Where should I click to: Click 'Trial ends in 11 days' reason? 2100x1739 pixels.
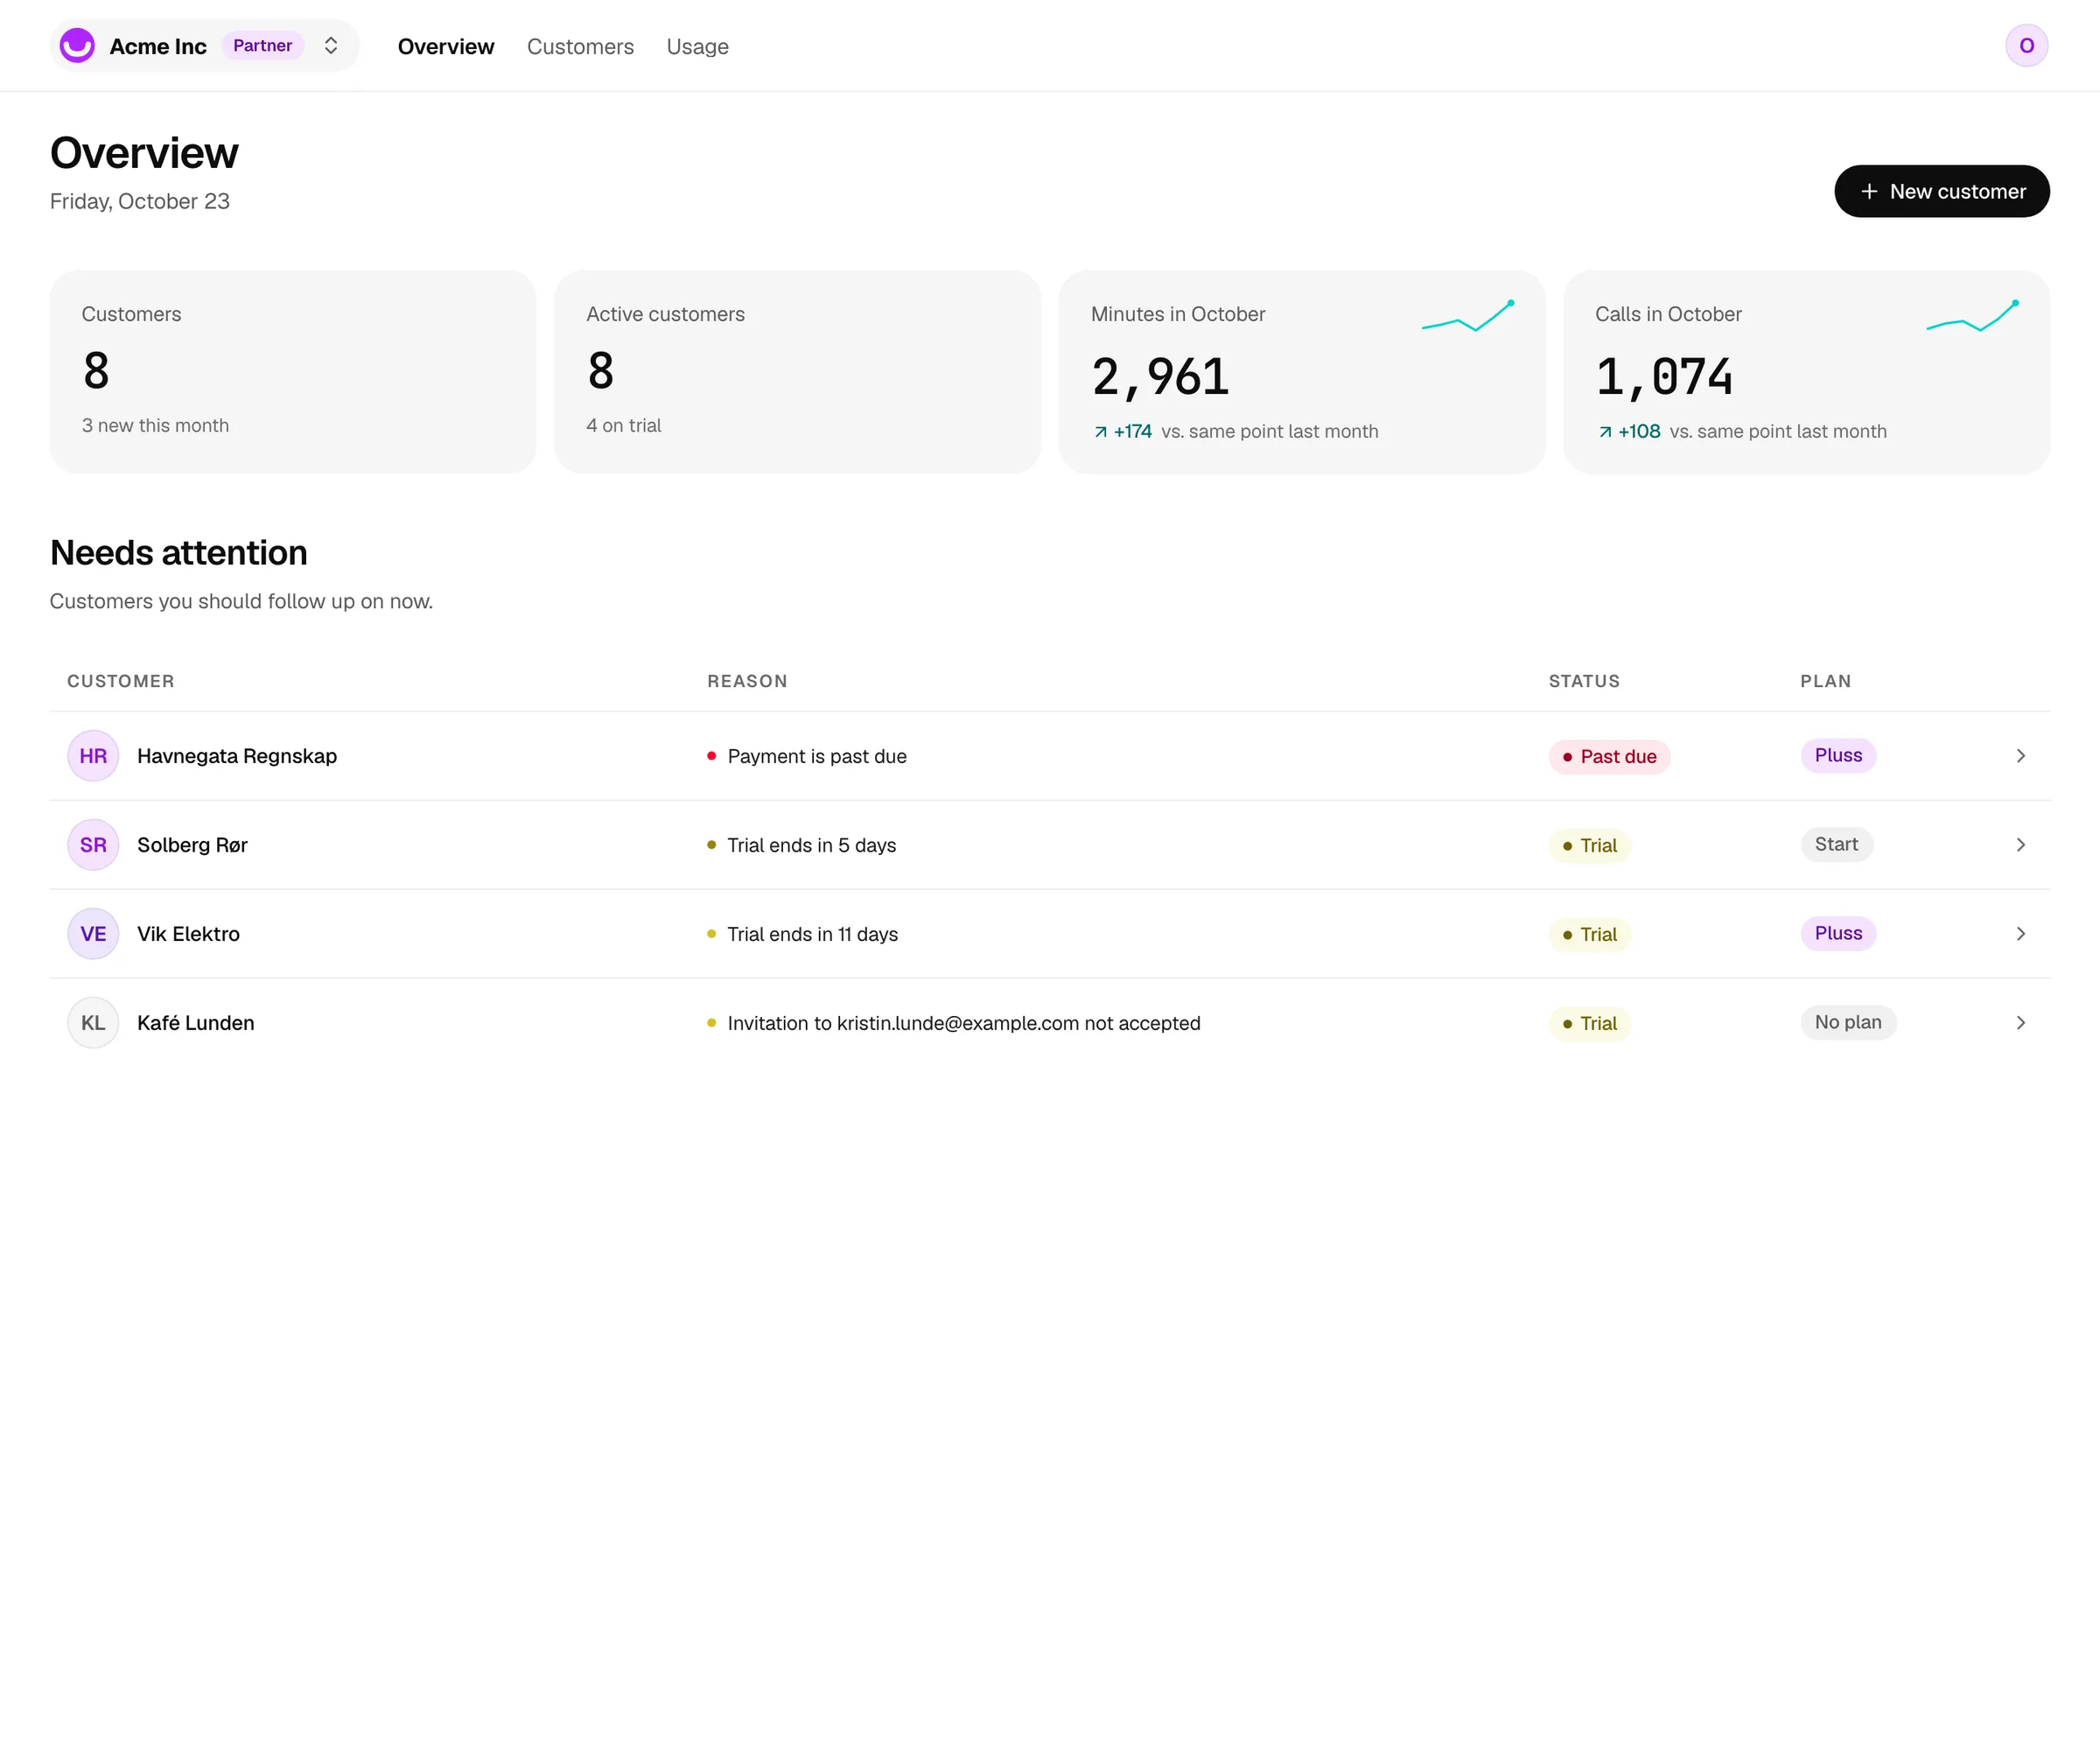(813, 935)
